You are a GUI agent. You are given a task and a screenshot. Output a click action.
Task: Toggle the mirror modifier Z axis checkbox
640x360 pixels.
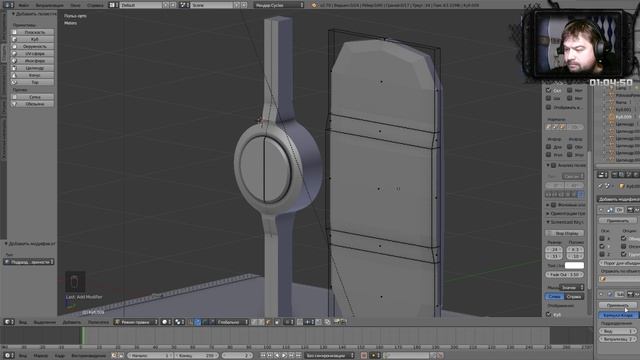[602, 254]
